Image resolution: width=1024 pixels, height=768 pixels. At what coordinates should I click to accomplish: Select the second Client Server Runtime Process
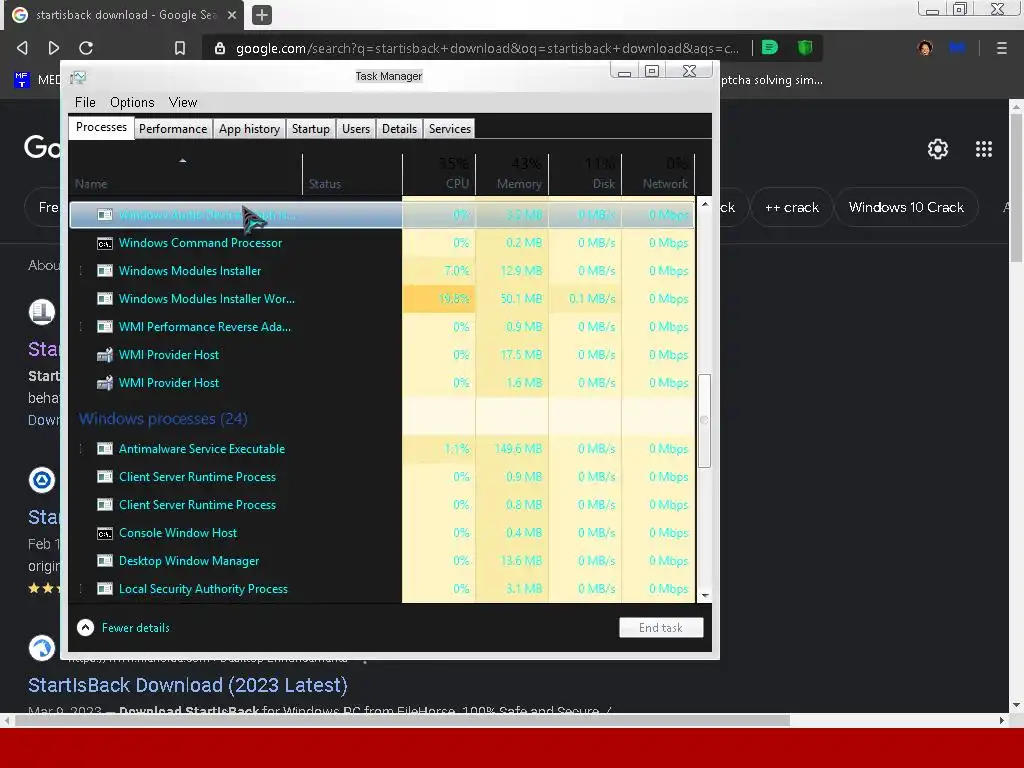click(x=381, y=505)
